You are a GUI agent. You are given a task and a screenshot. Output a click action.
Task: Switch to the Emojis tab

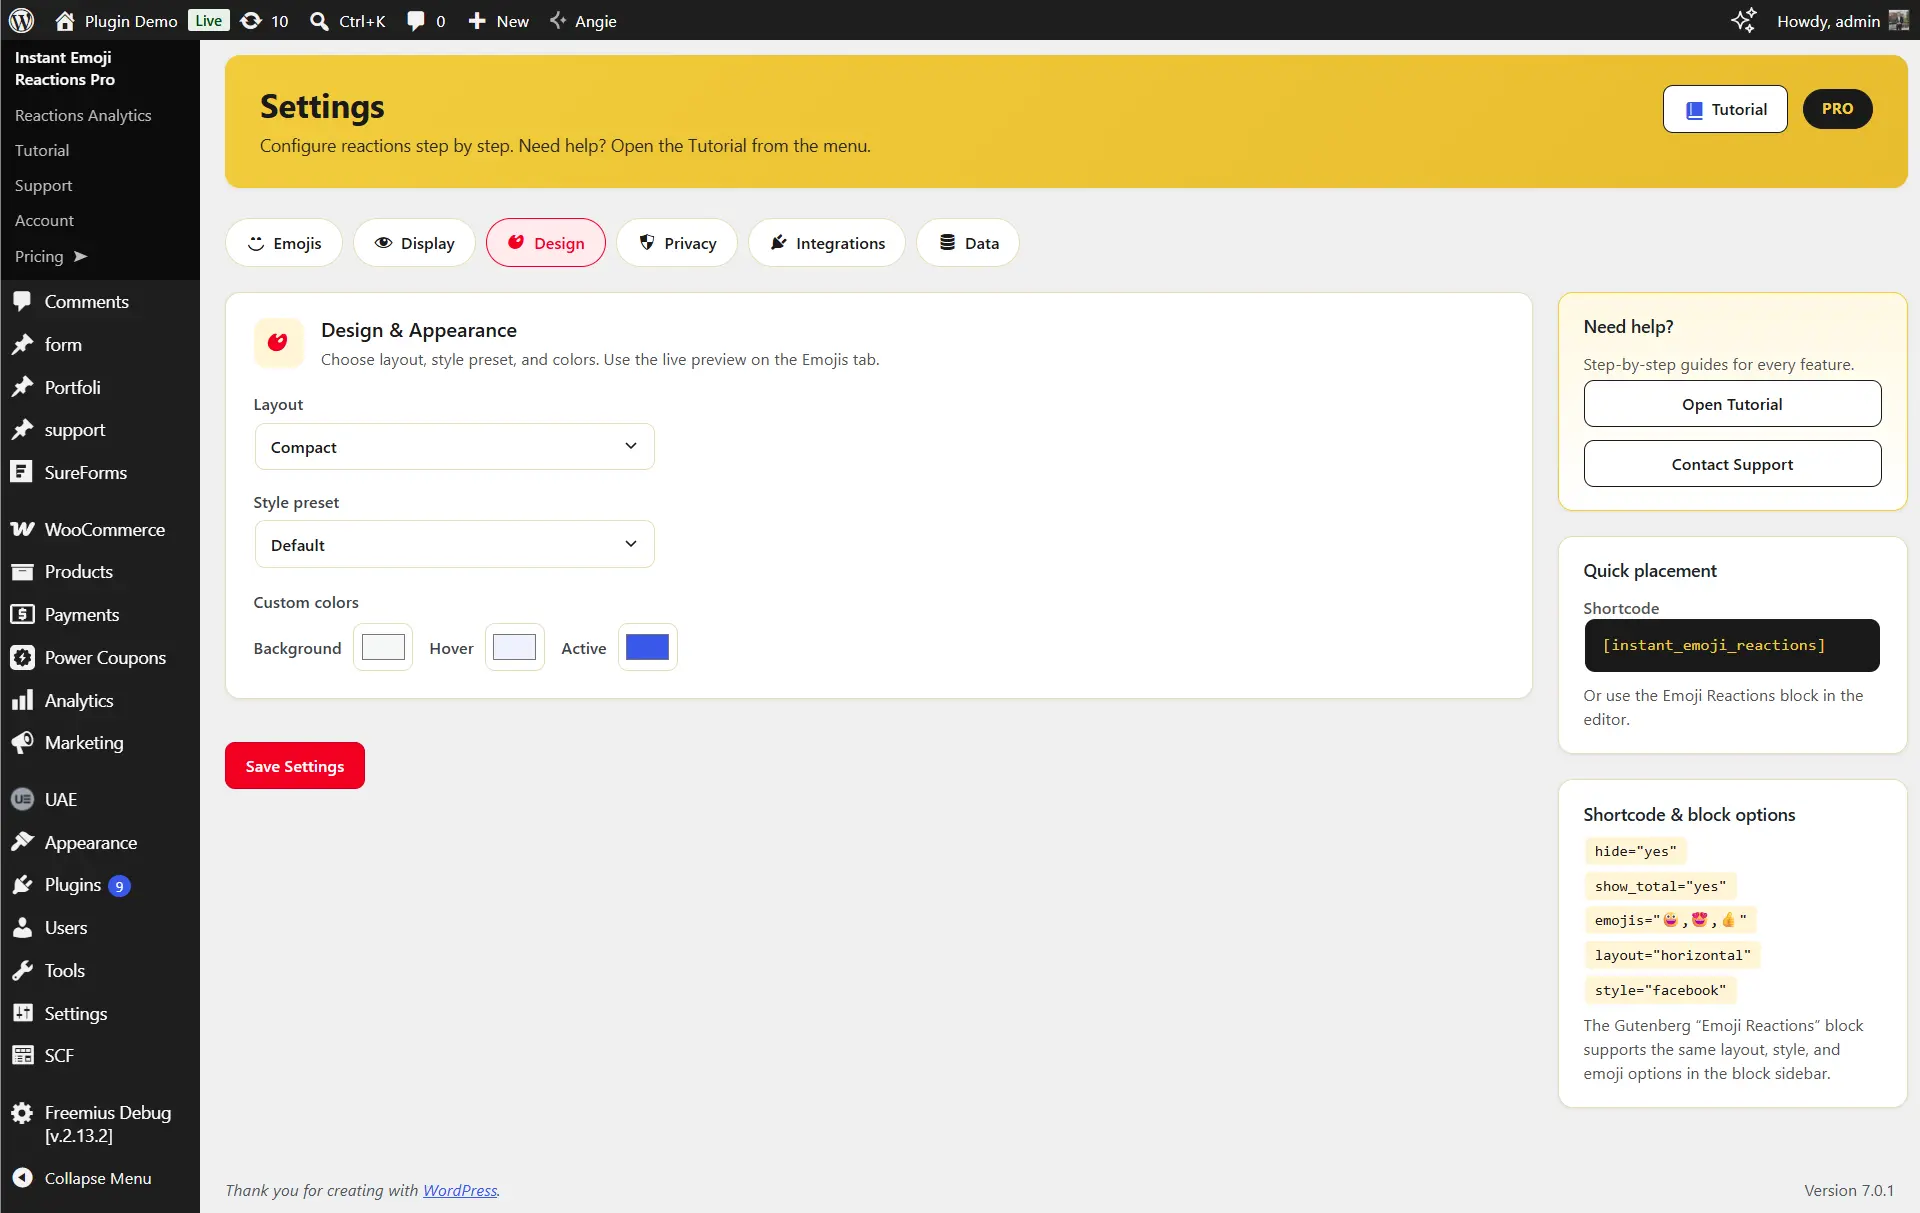click(284, 243)
